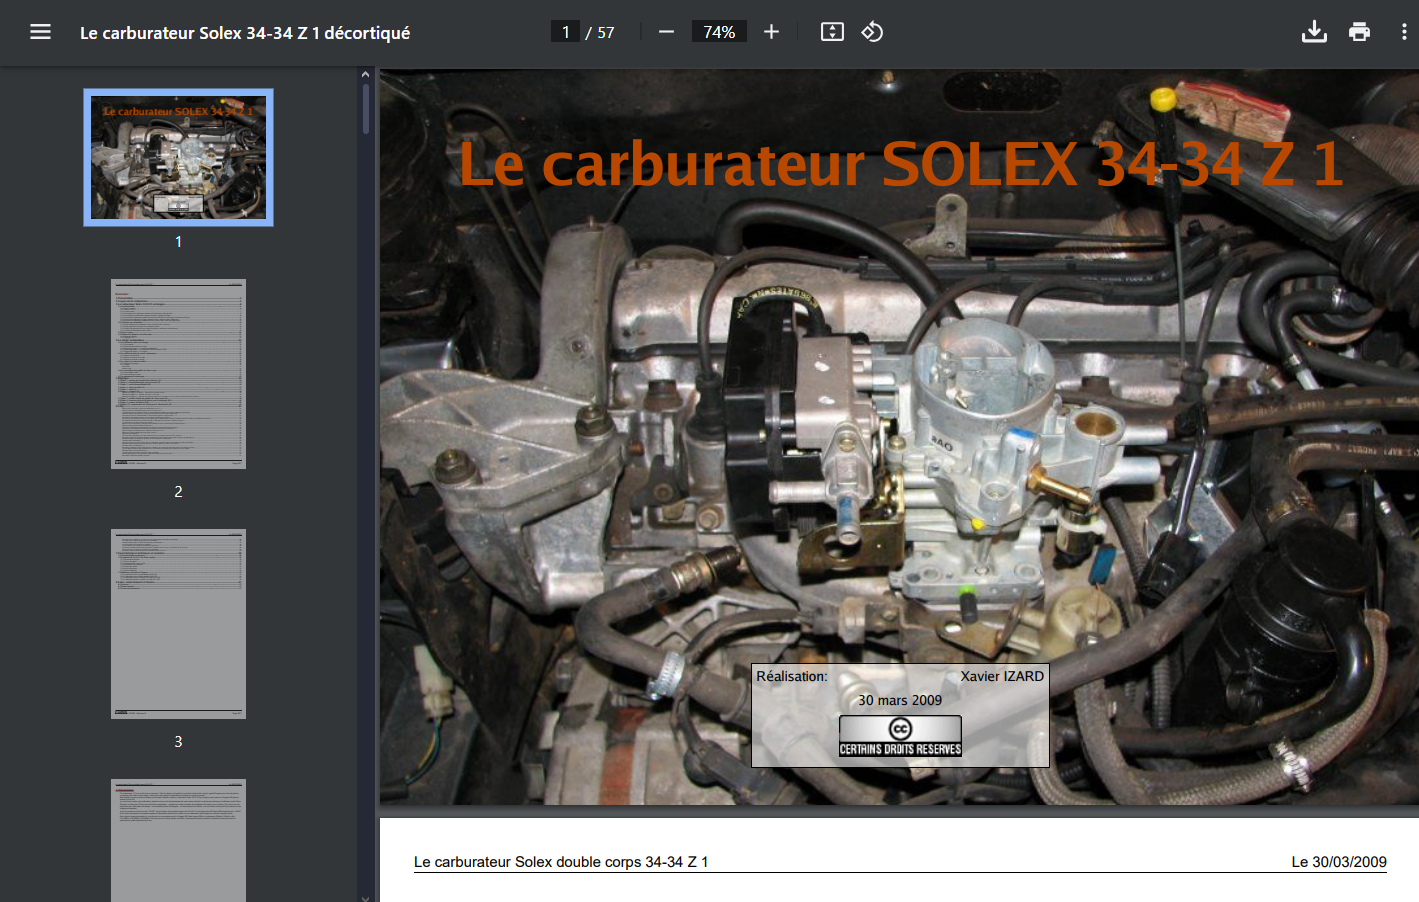Click the footer text 'Le carburateur Solex double corps 34-34 Z 1'
The image size is (1419, 902).
coord(561,862)
